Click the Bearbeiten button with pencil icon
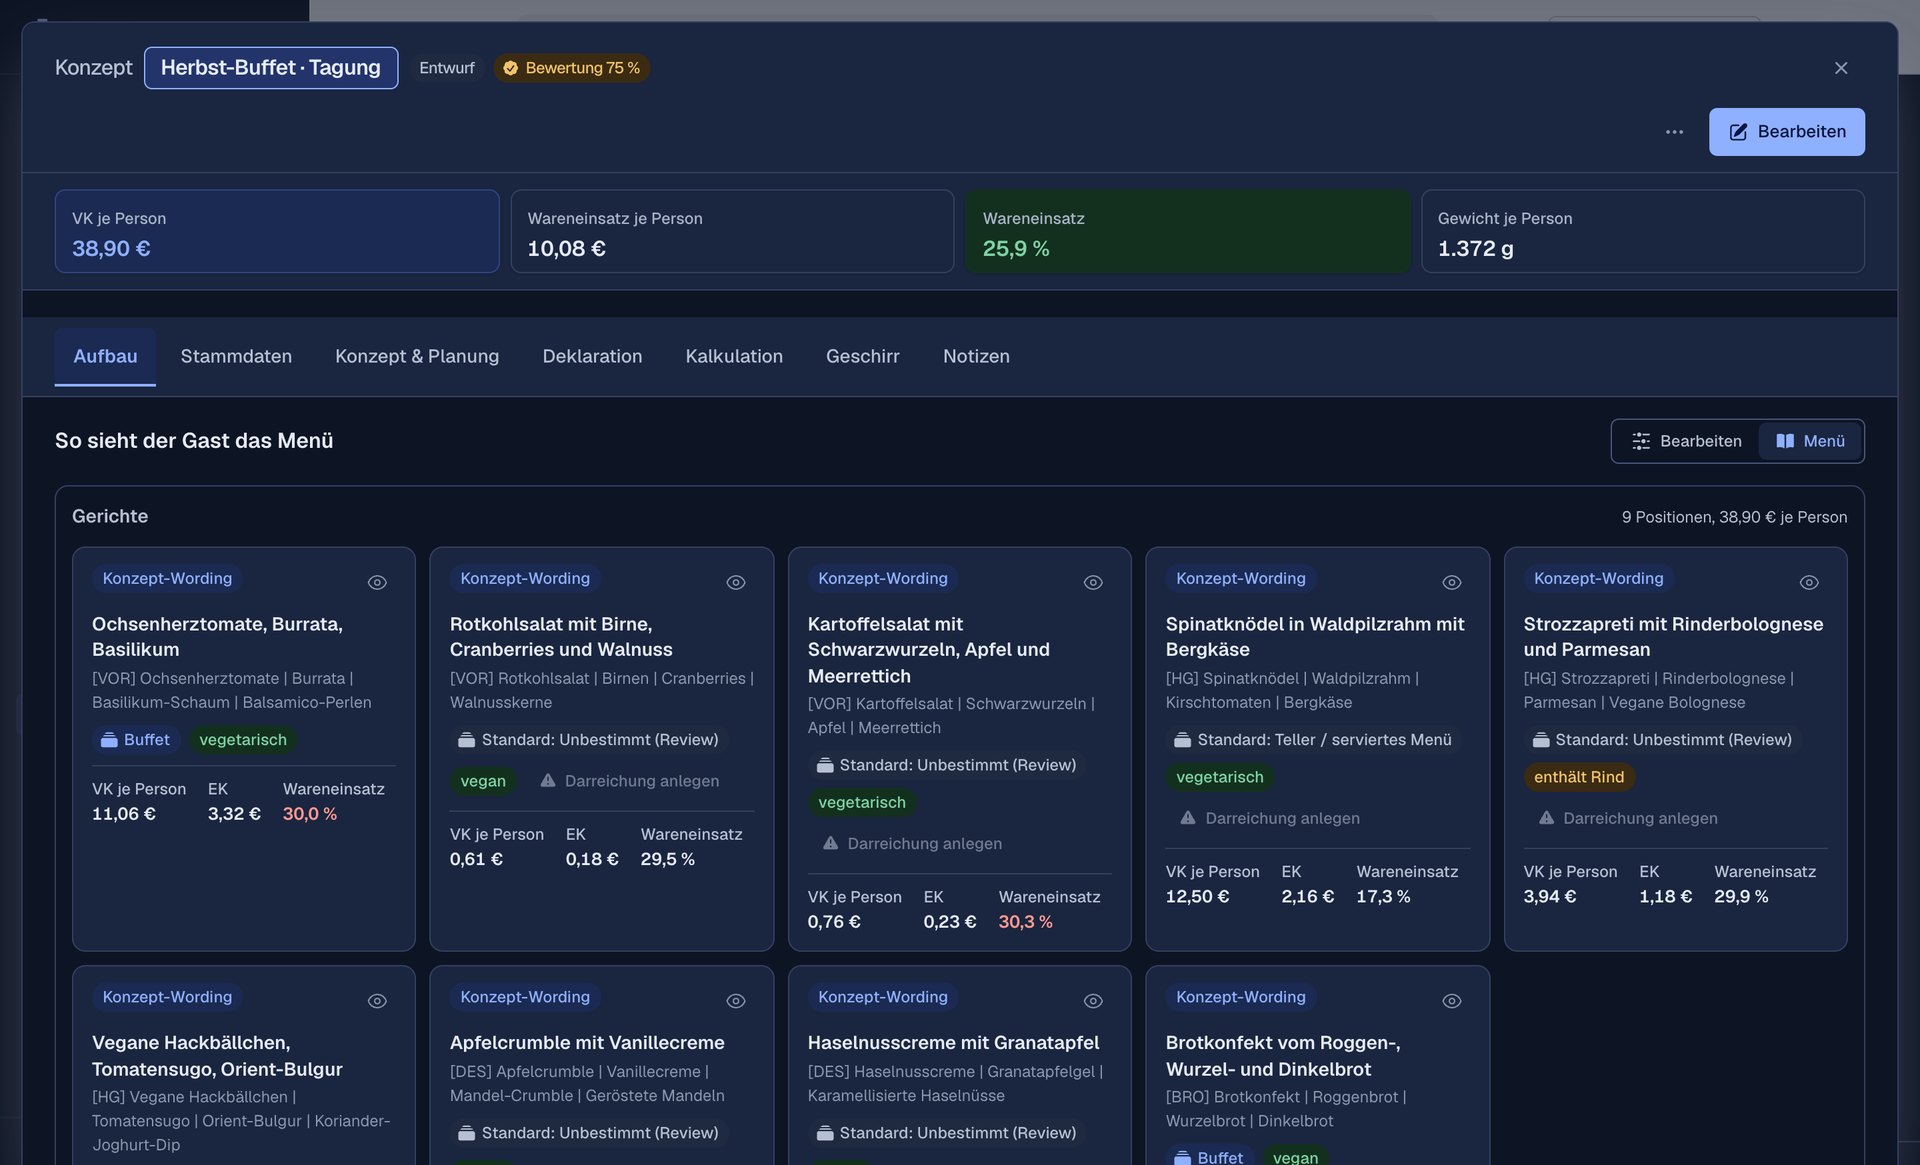 coord(1786,132)
